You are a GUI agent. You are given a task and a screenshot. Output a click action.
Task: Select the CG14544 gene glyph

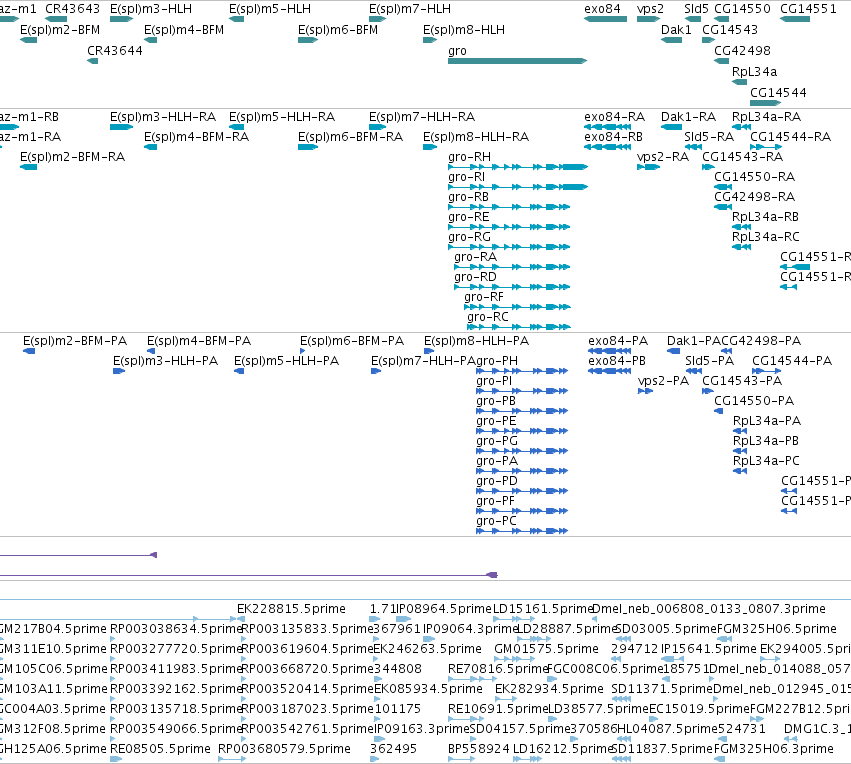point(765,103)
